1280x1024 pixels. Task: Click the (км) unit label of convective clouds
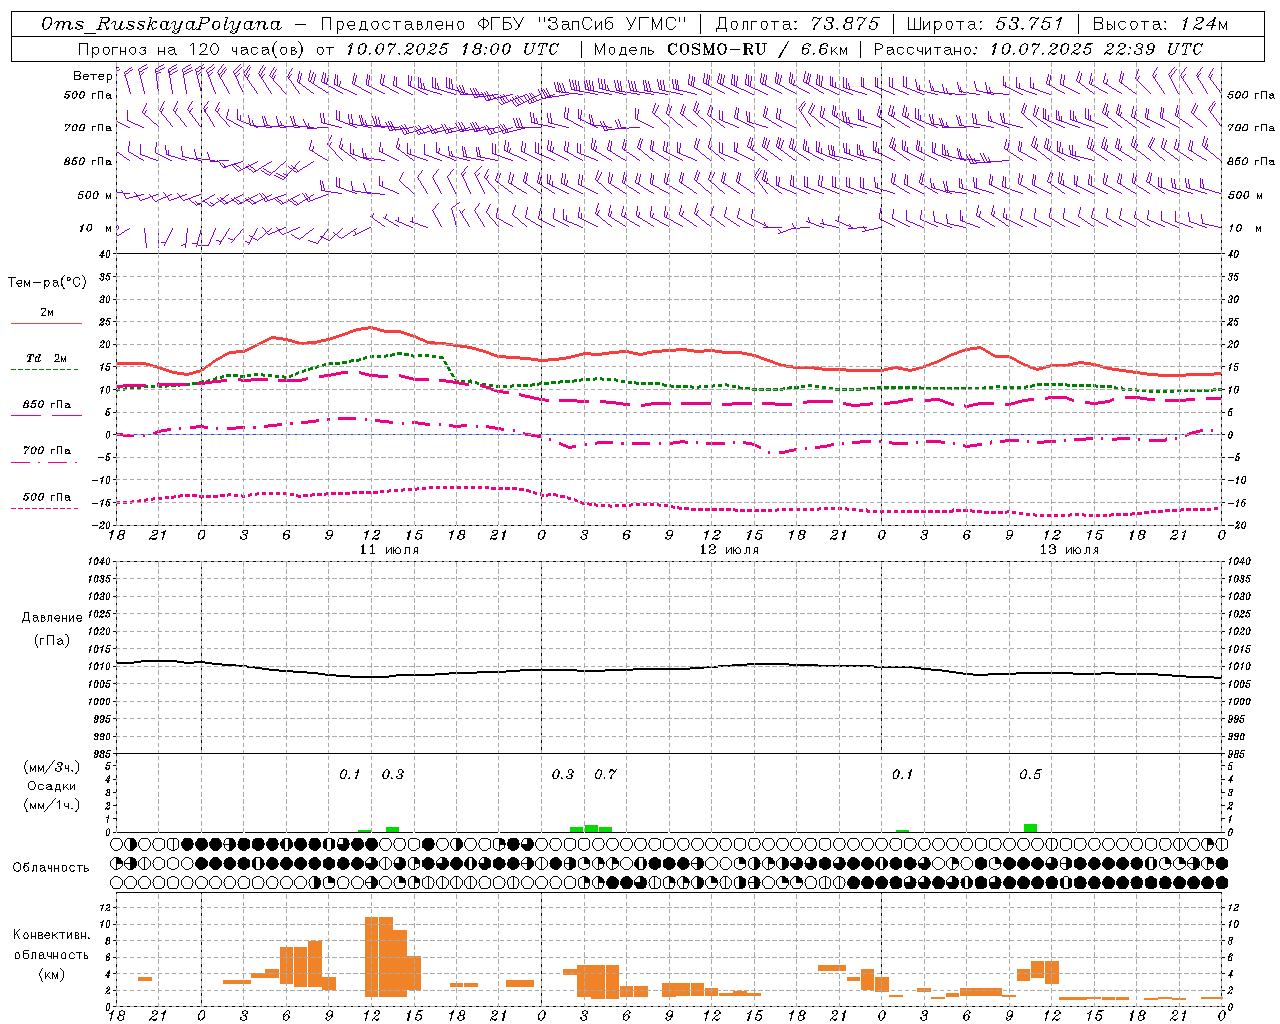click(51, 974)
